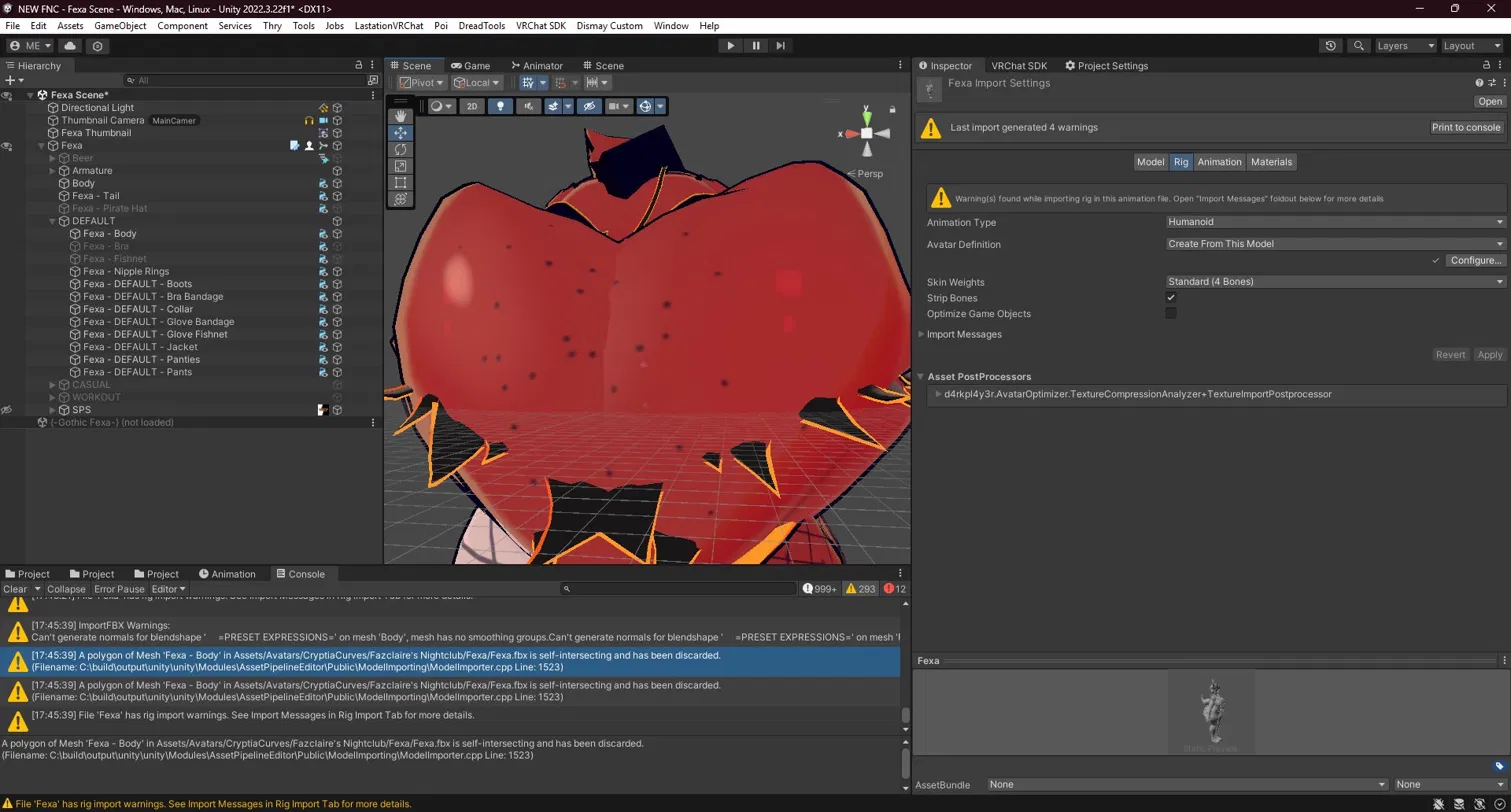The width and height of the screenshot is (1511, 812).
Task: Switch to the Animator tab
Action: (535, 66)
